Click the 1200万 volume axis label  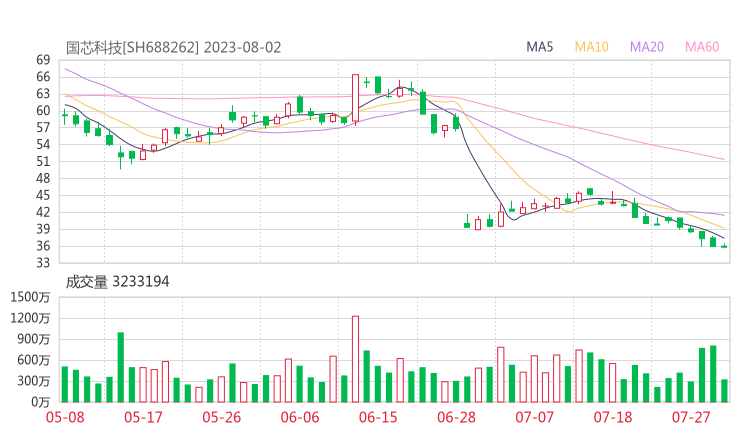(x=30, y=318)
